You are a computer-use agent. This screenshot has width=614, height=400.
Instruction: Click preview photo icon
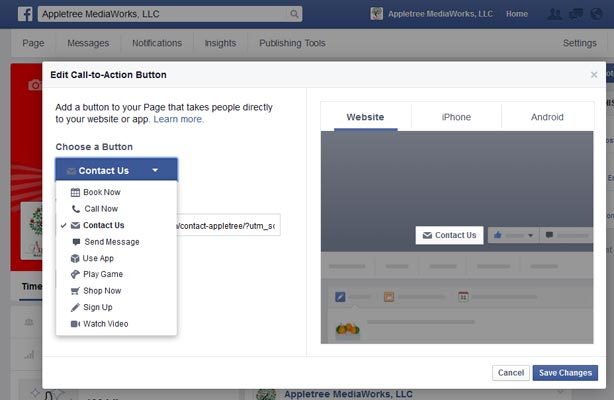389,297
